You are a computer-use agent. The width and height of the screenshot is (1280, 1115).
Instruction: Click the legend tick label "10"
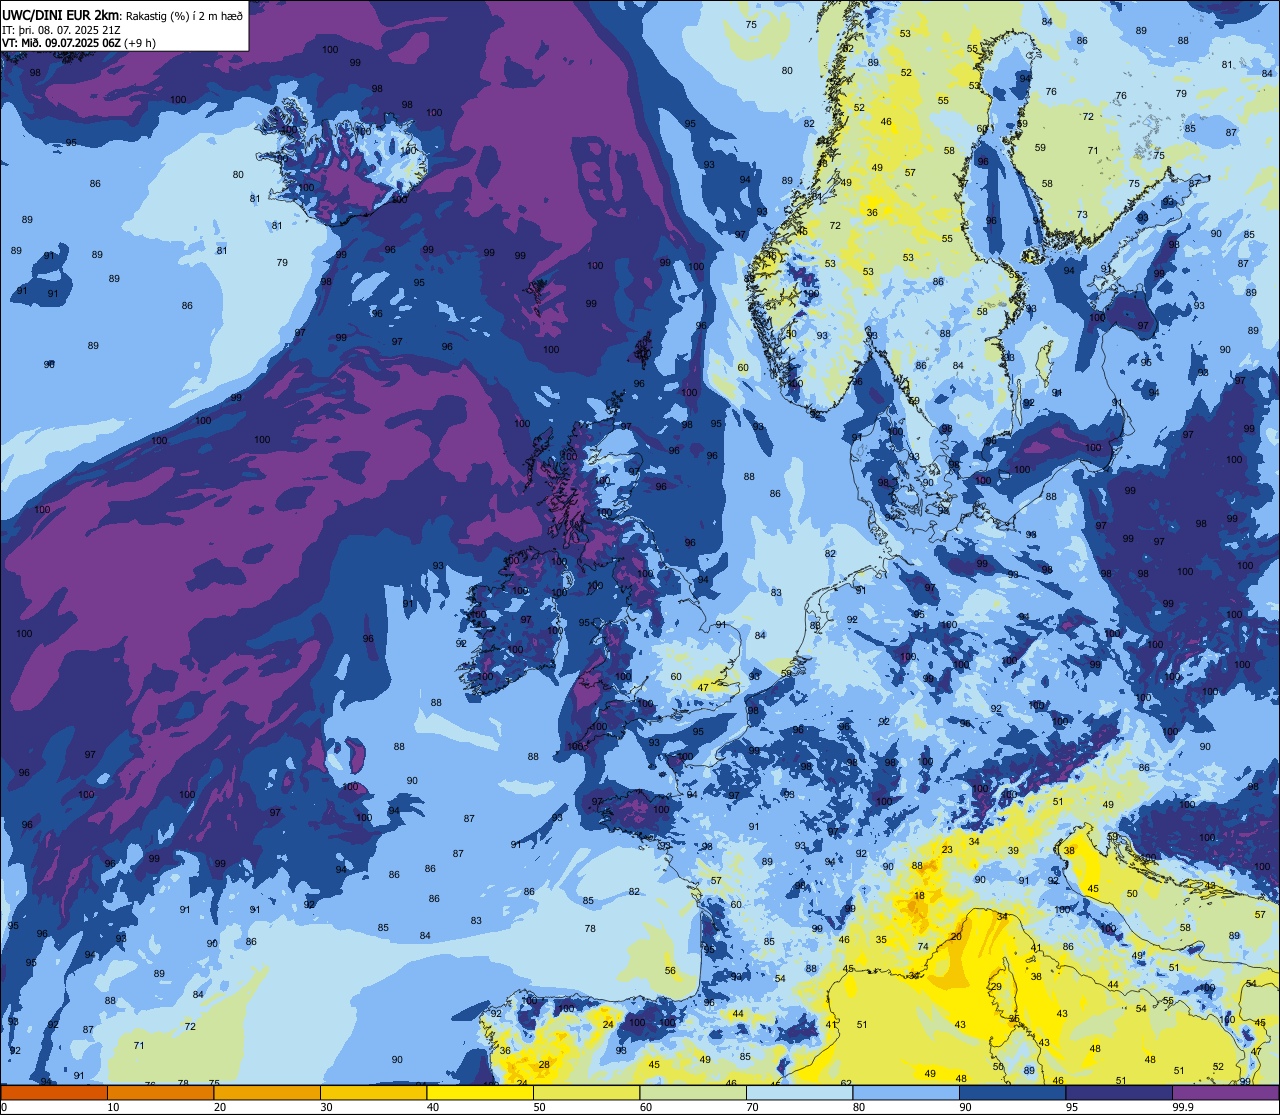[113, 1107]
